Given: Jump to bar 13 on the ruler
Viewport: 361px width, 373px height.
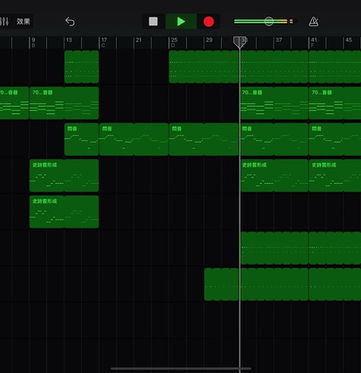Looking at the screenshot, I should [x=68, y=40].
